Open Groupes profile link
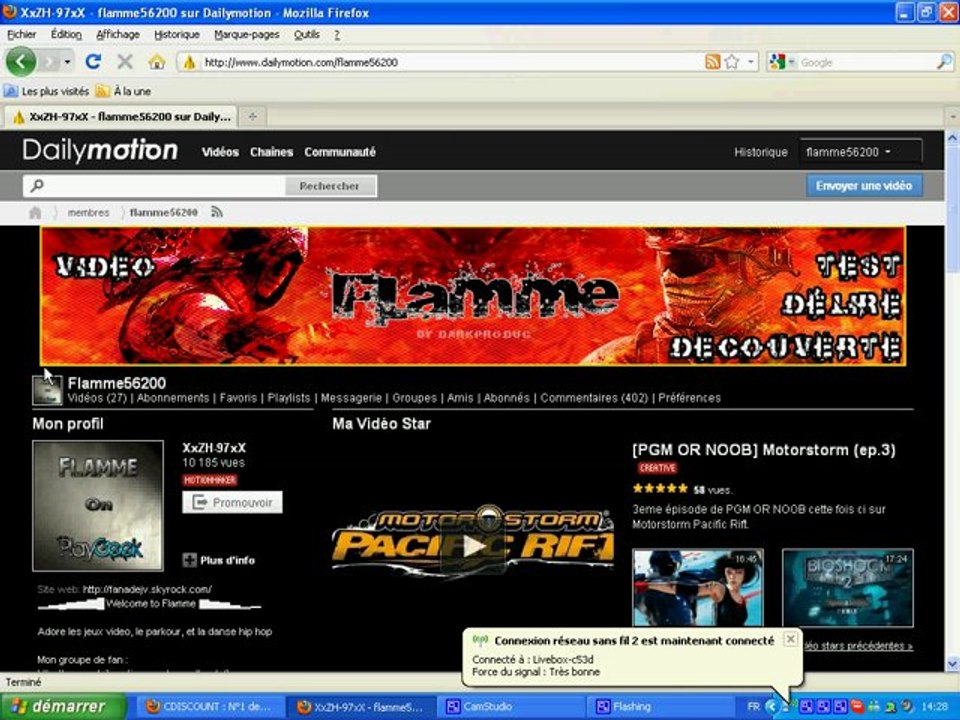Viewport: 960px width, 720px height. (x=414, y=398)
